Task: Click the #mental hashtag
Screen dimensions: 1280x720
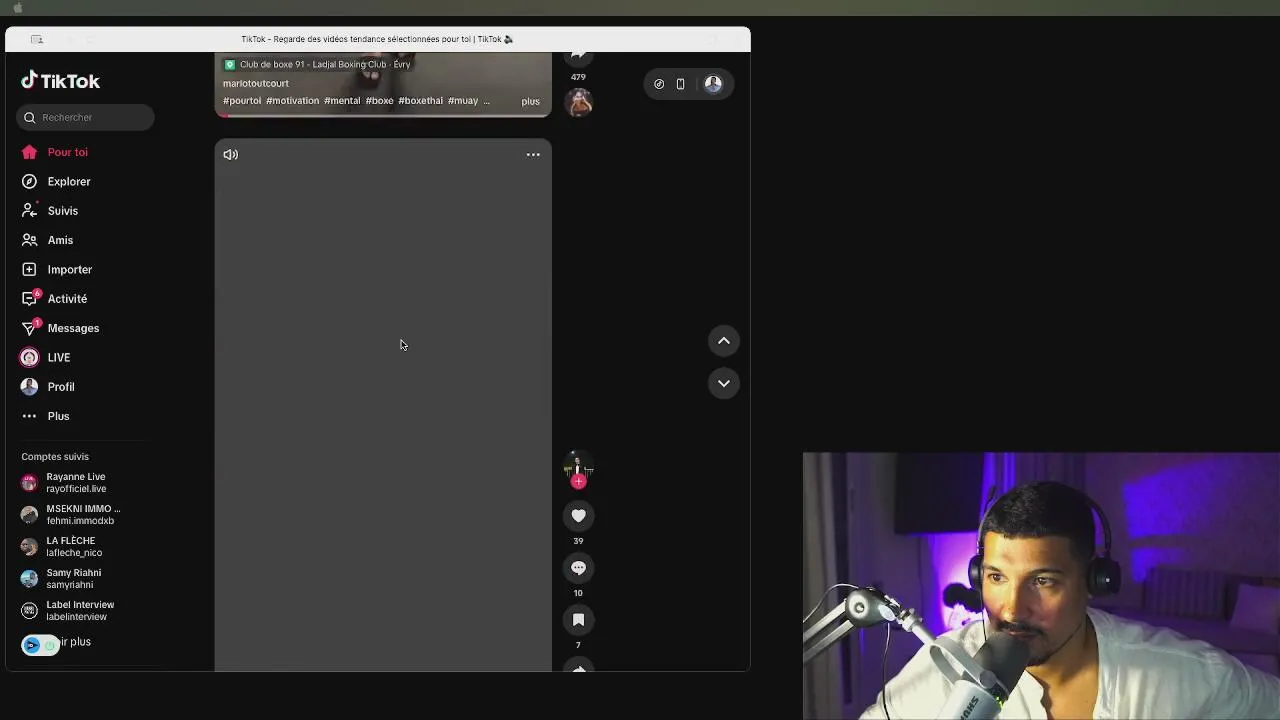Action: point(342,101)
